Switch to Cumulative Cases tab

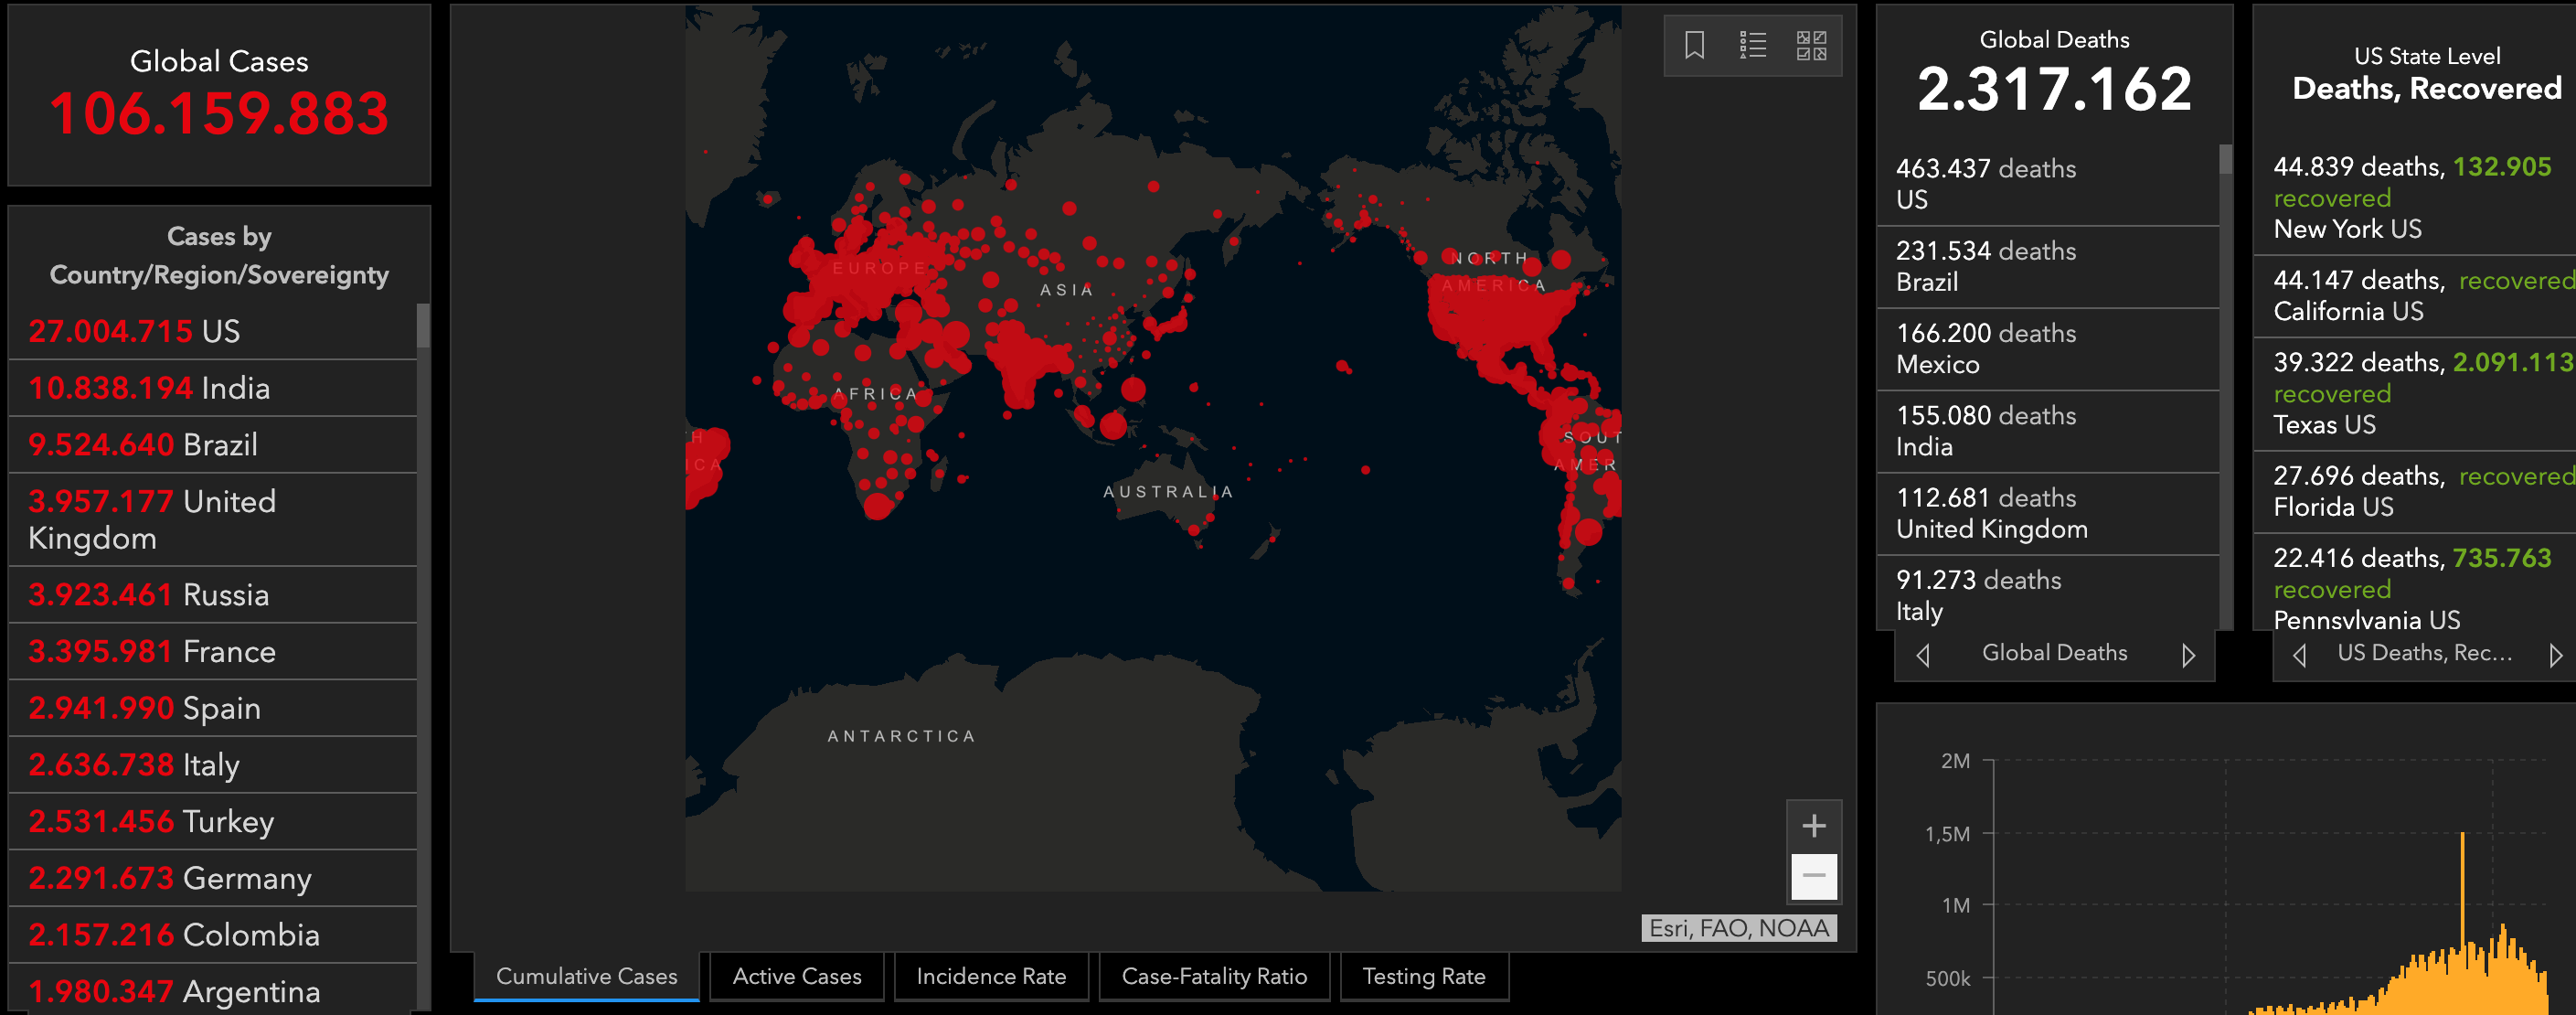click(587, 976)
